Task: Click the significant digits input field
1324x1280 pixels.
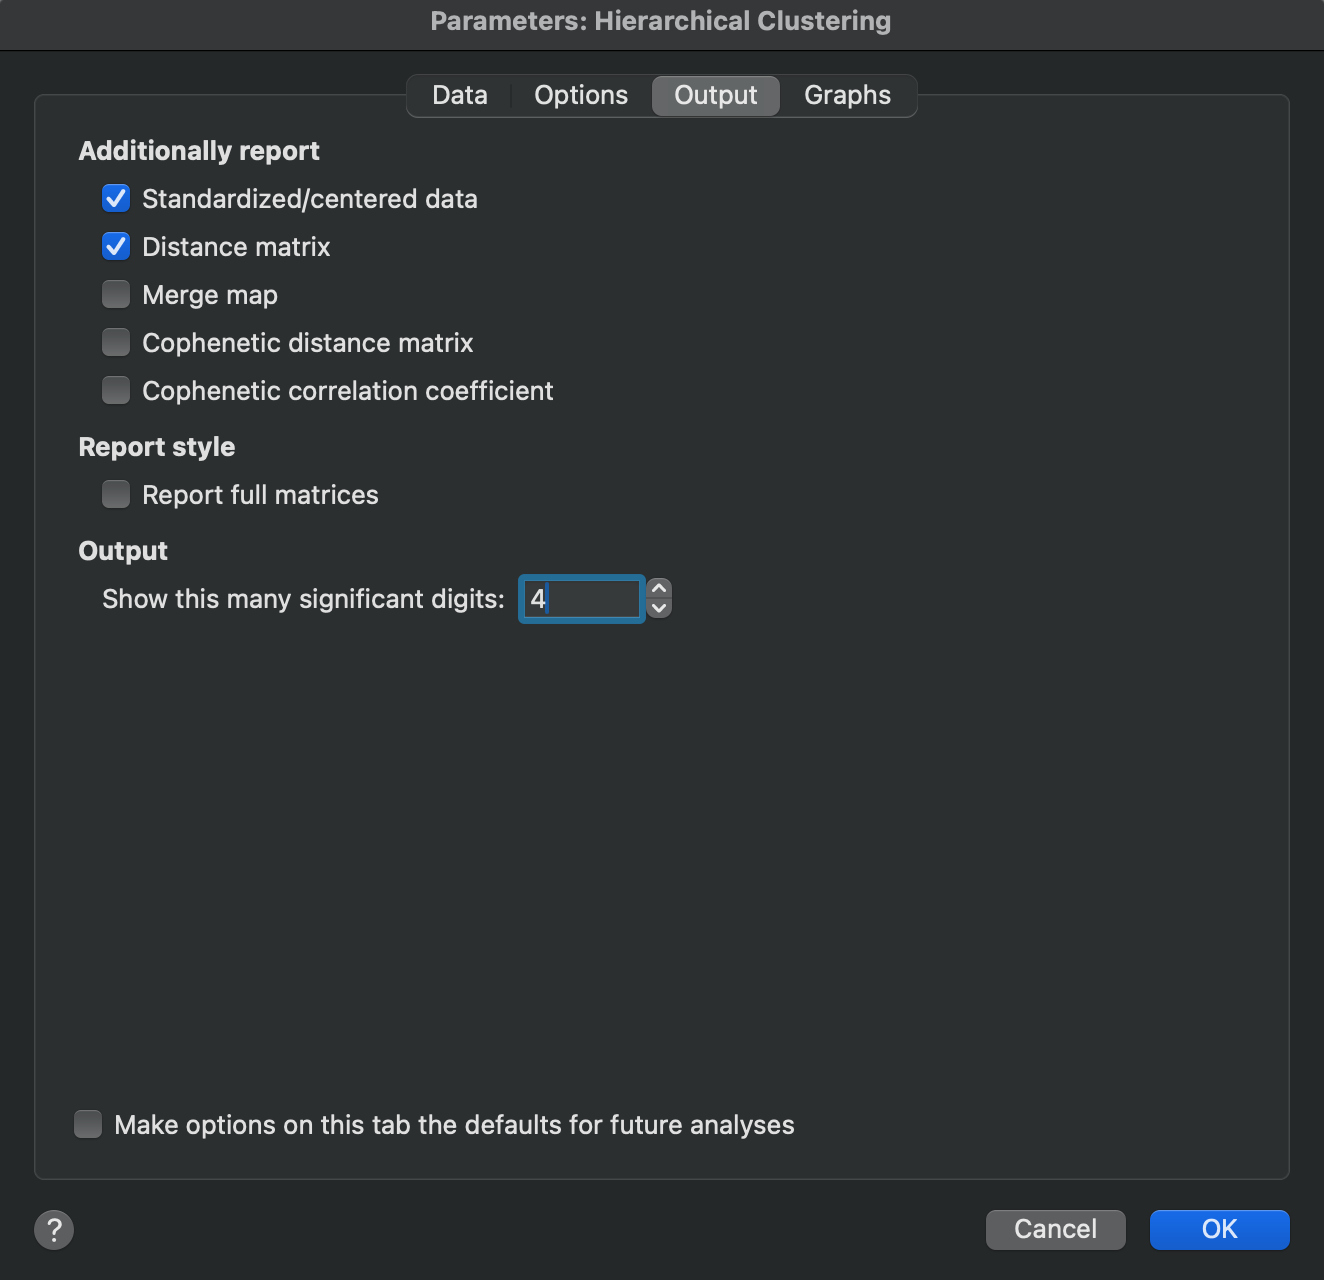Action: (582, 599)
